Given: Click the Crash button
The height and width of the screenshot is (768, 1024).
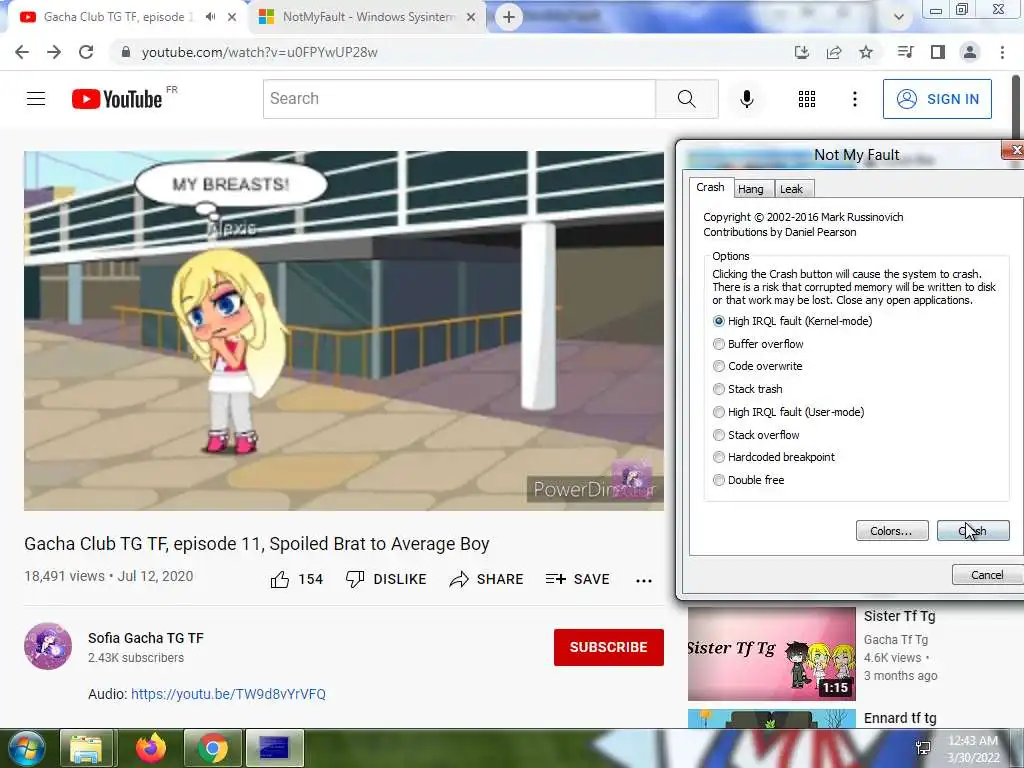Looking at the screenshot, I should click(x=973, y=531).
